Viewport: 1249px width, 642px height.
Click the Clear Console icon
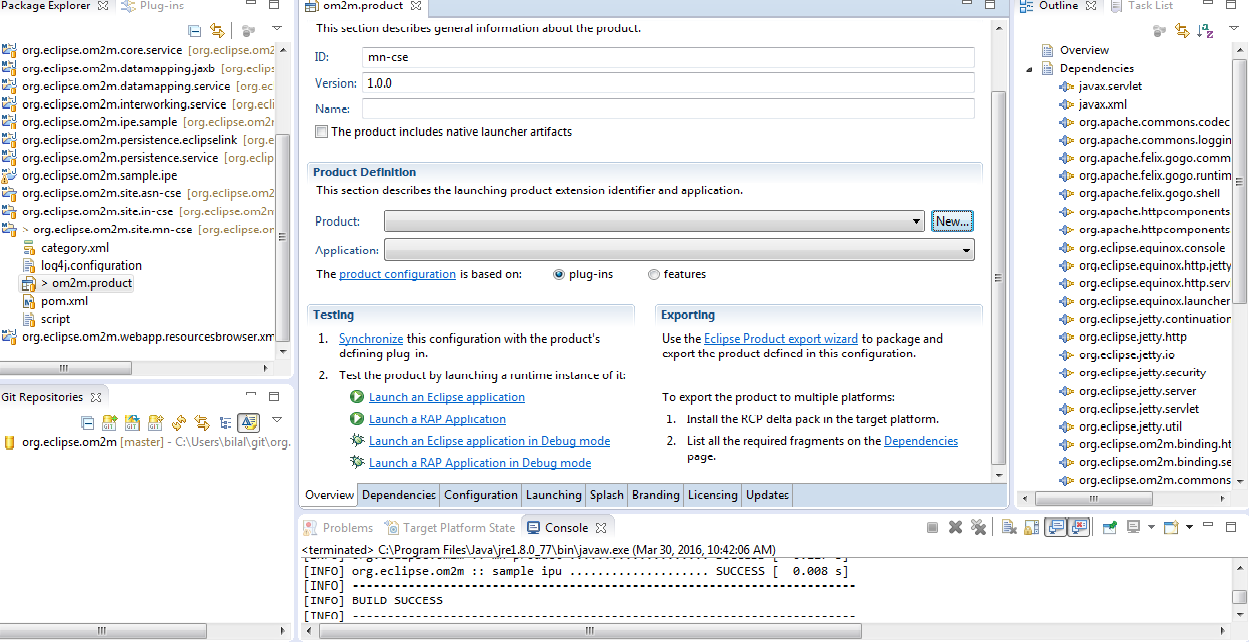point(1009,527)
